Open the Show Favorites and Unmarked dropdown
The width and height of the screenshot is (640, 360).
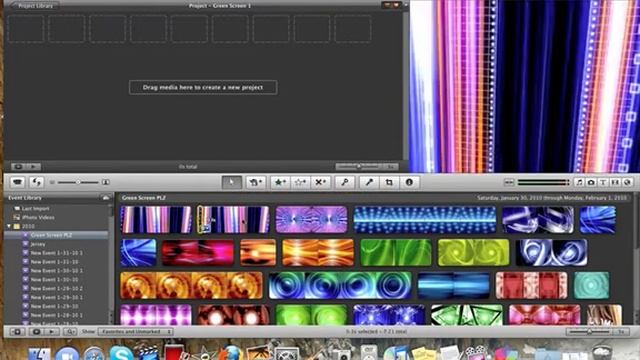136,332
